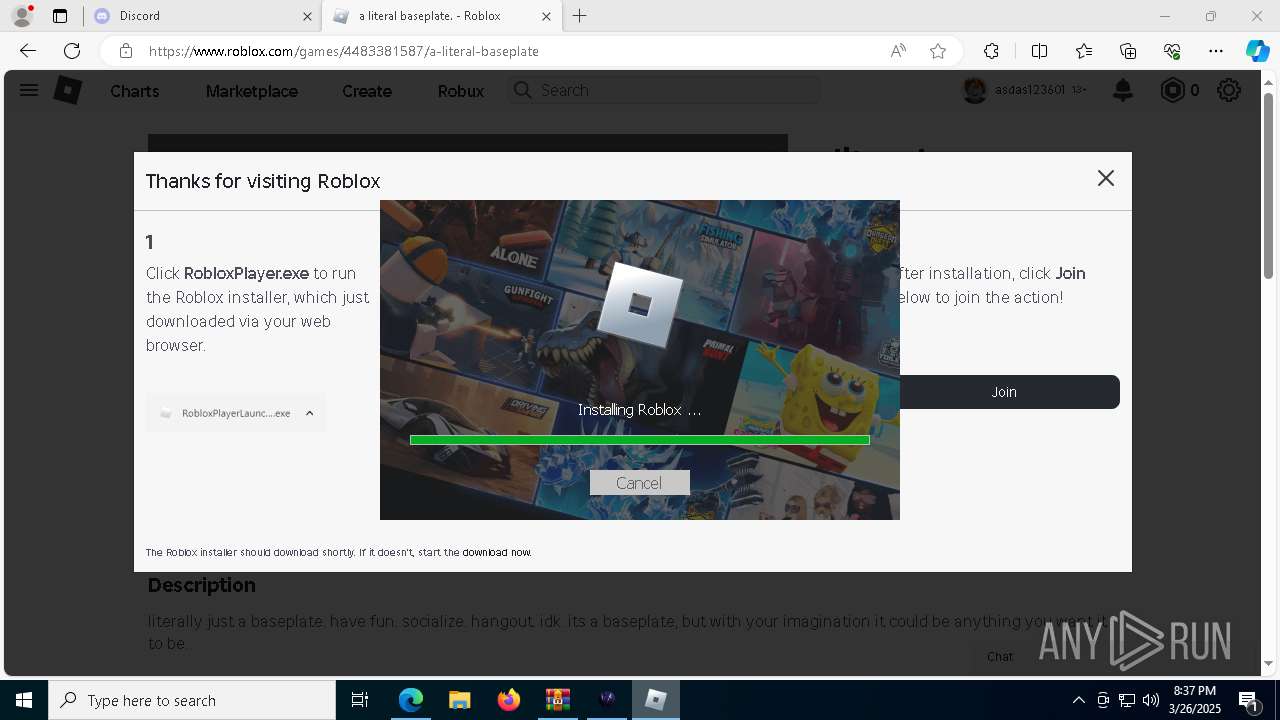Open Robux balance icon
The width and height of the screenshot is (1280, 720).
(x=1172, y=90)
